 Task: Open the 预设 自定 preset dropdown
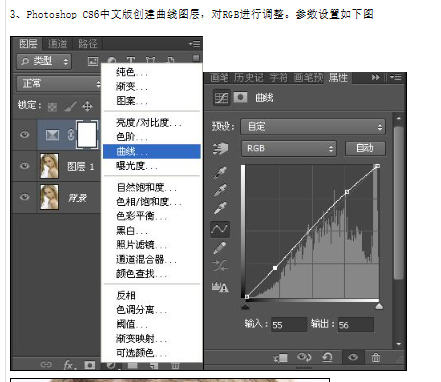(313, 127)
